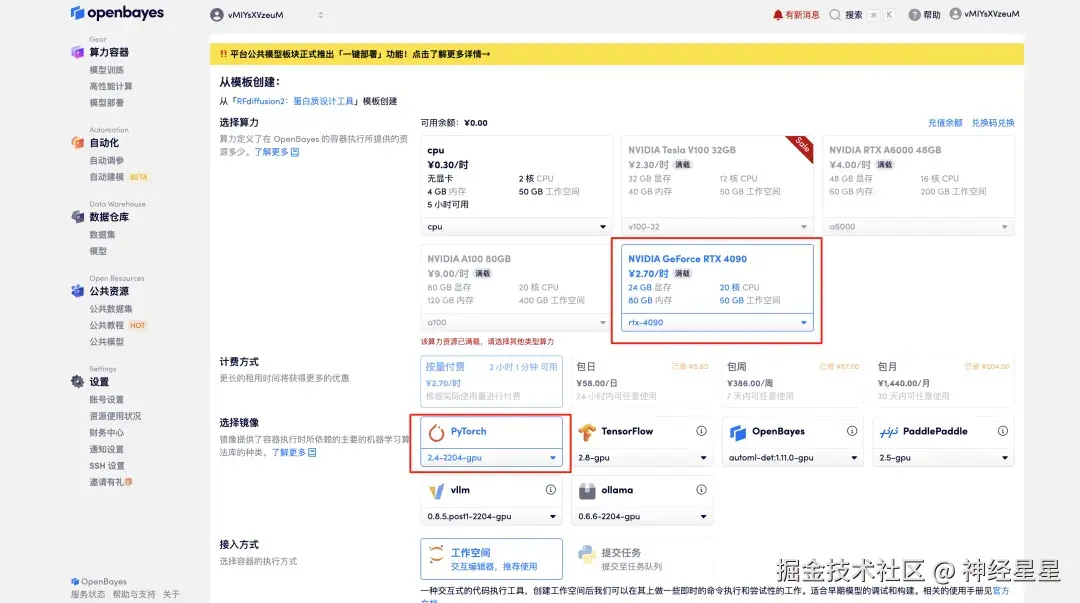Show ollama image info icon
Screen dimensions: 1080x603
701,489
